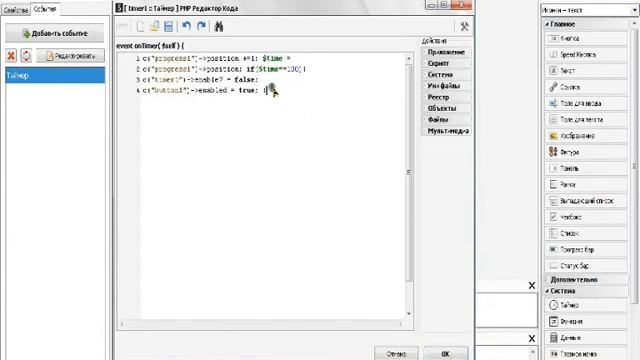Expand the Скрипт actions category
This screenshot has width=640, height=360.
pyautogui.click(x=446, y=64)
